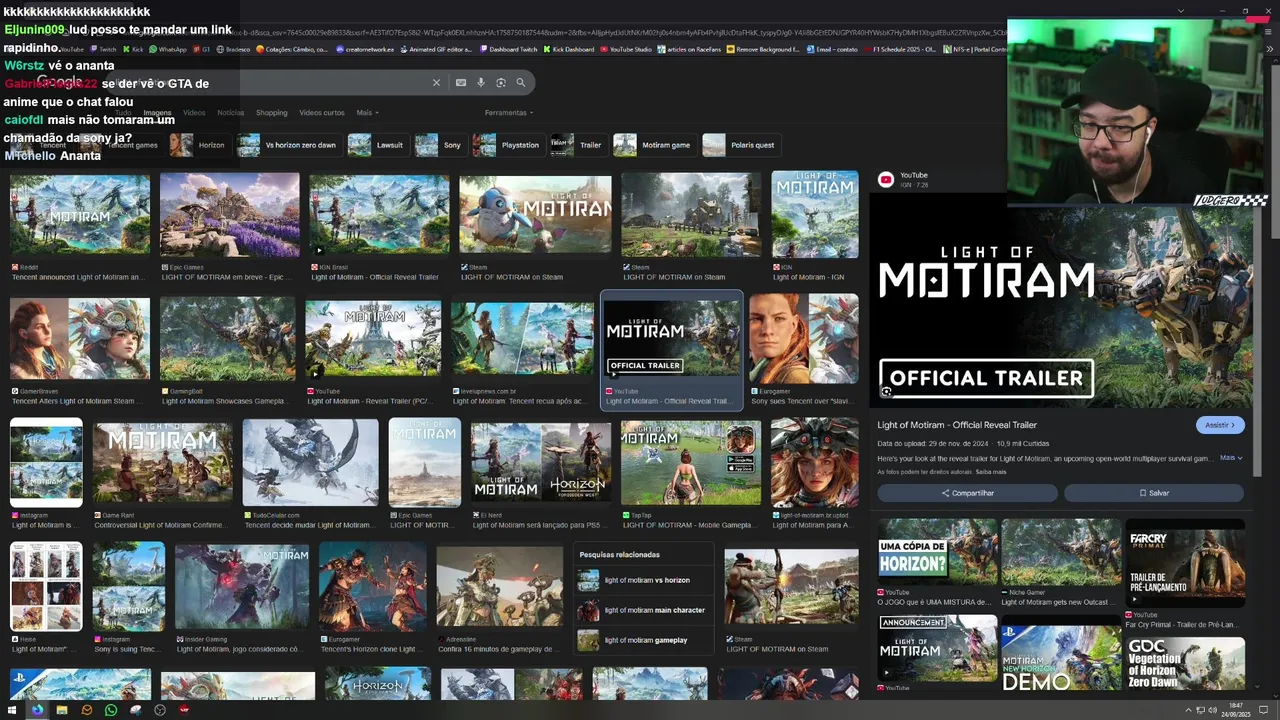Image resolution: width=1280 pixels, height=720 pixels.
Task: Open Reddit result Tencent announced Light of Motiram
Action: pyautogui.click(x=80, y=277)
